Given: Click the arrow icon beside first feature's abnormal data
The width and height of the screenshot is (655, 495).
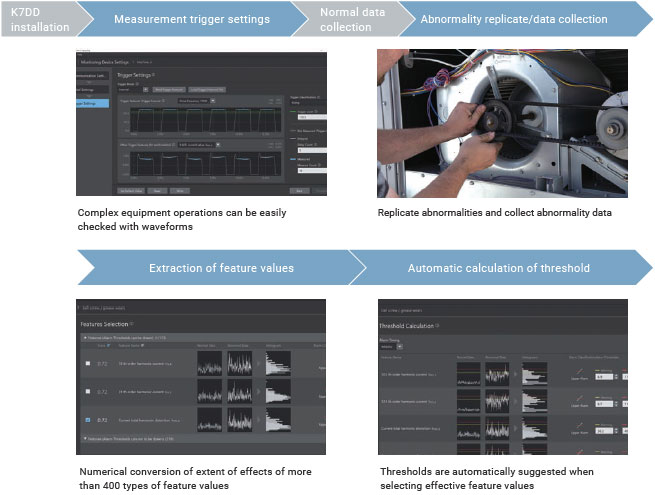Looking at the screenshot, I should (260, 363).
